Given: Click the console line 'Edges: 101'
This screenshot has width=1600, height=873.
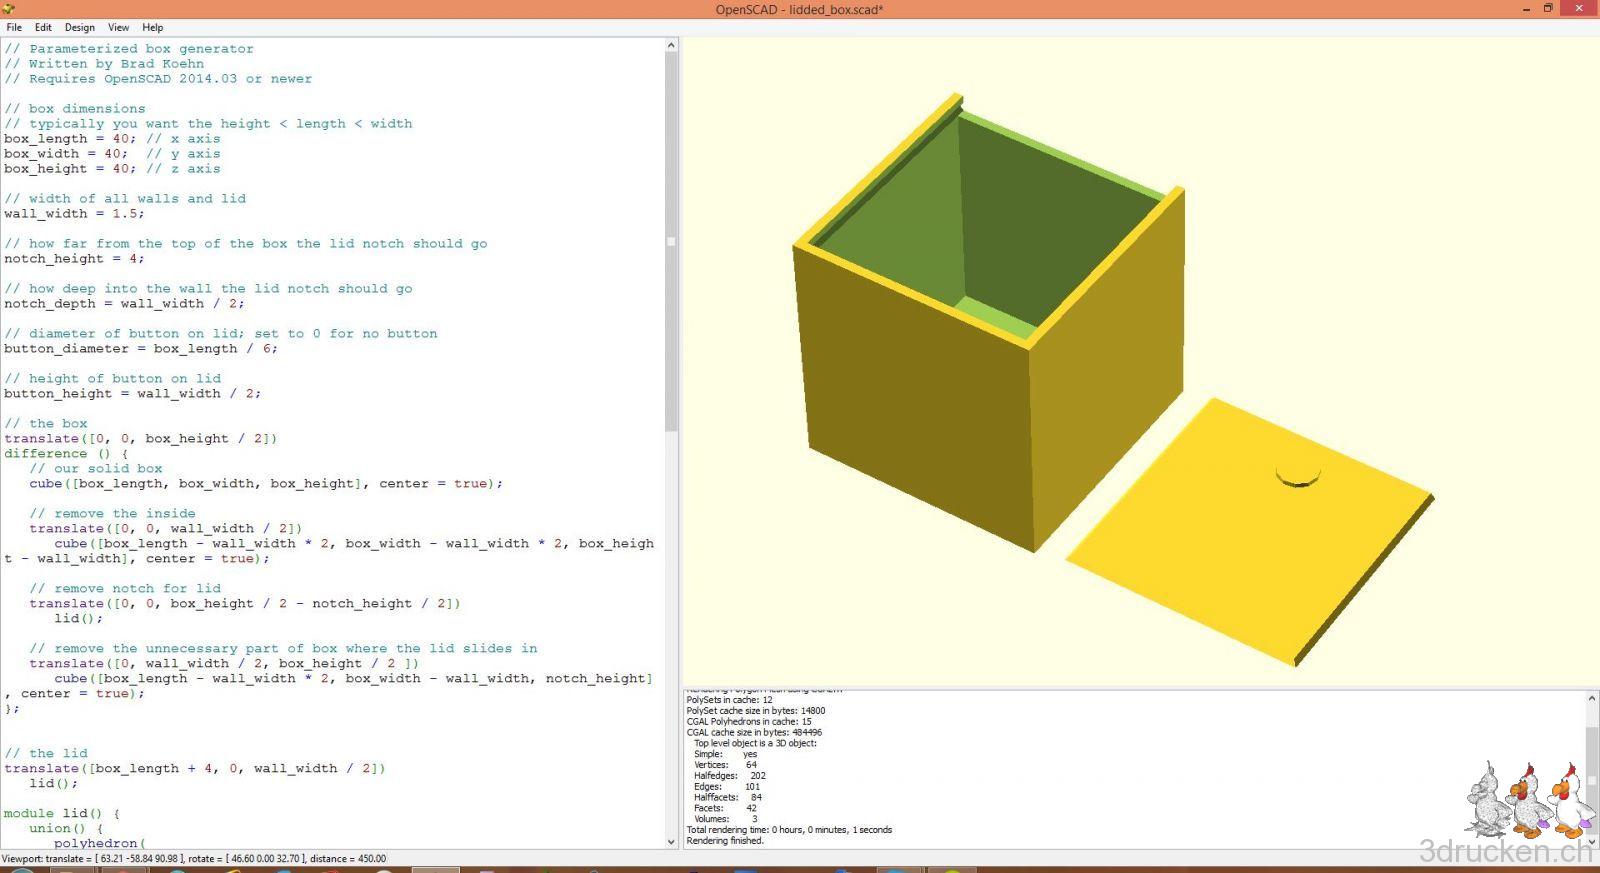Looking at the screenshot, I should tap(727, 787).
